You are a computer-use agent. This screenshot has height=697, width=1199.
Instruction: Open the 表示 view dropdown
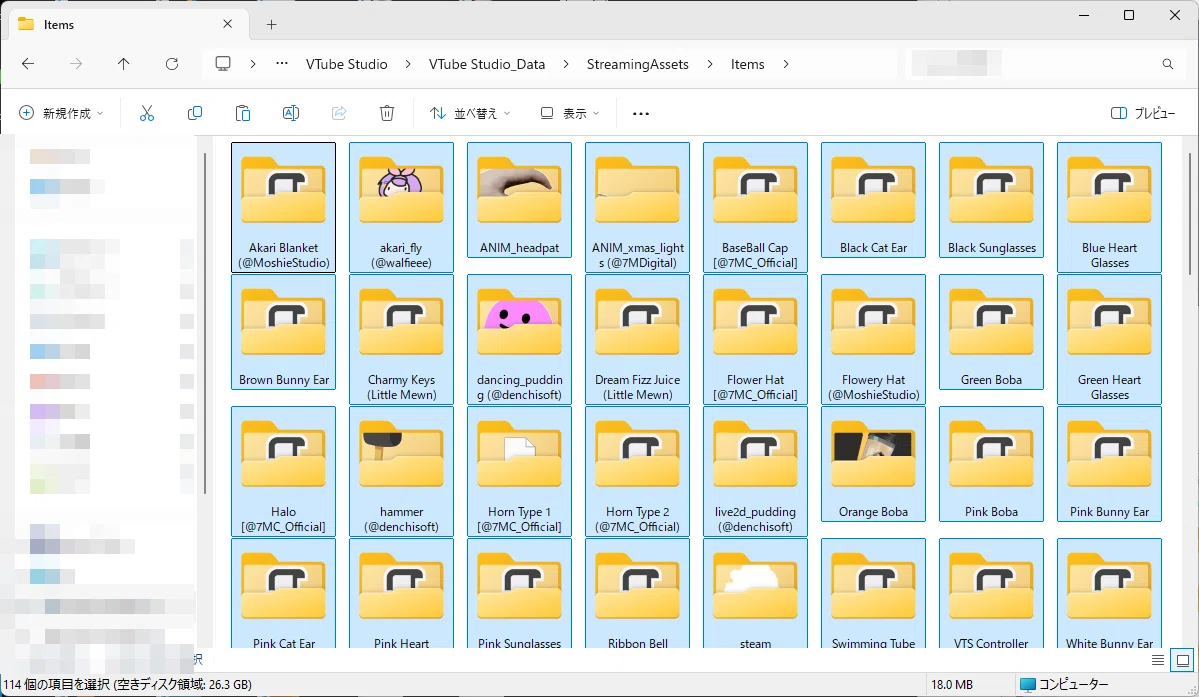[x=570, y=113]
